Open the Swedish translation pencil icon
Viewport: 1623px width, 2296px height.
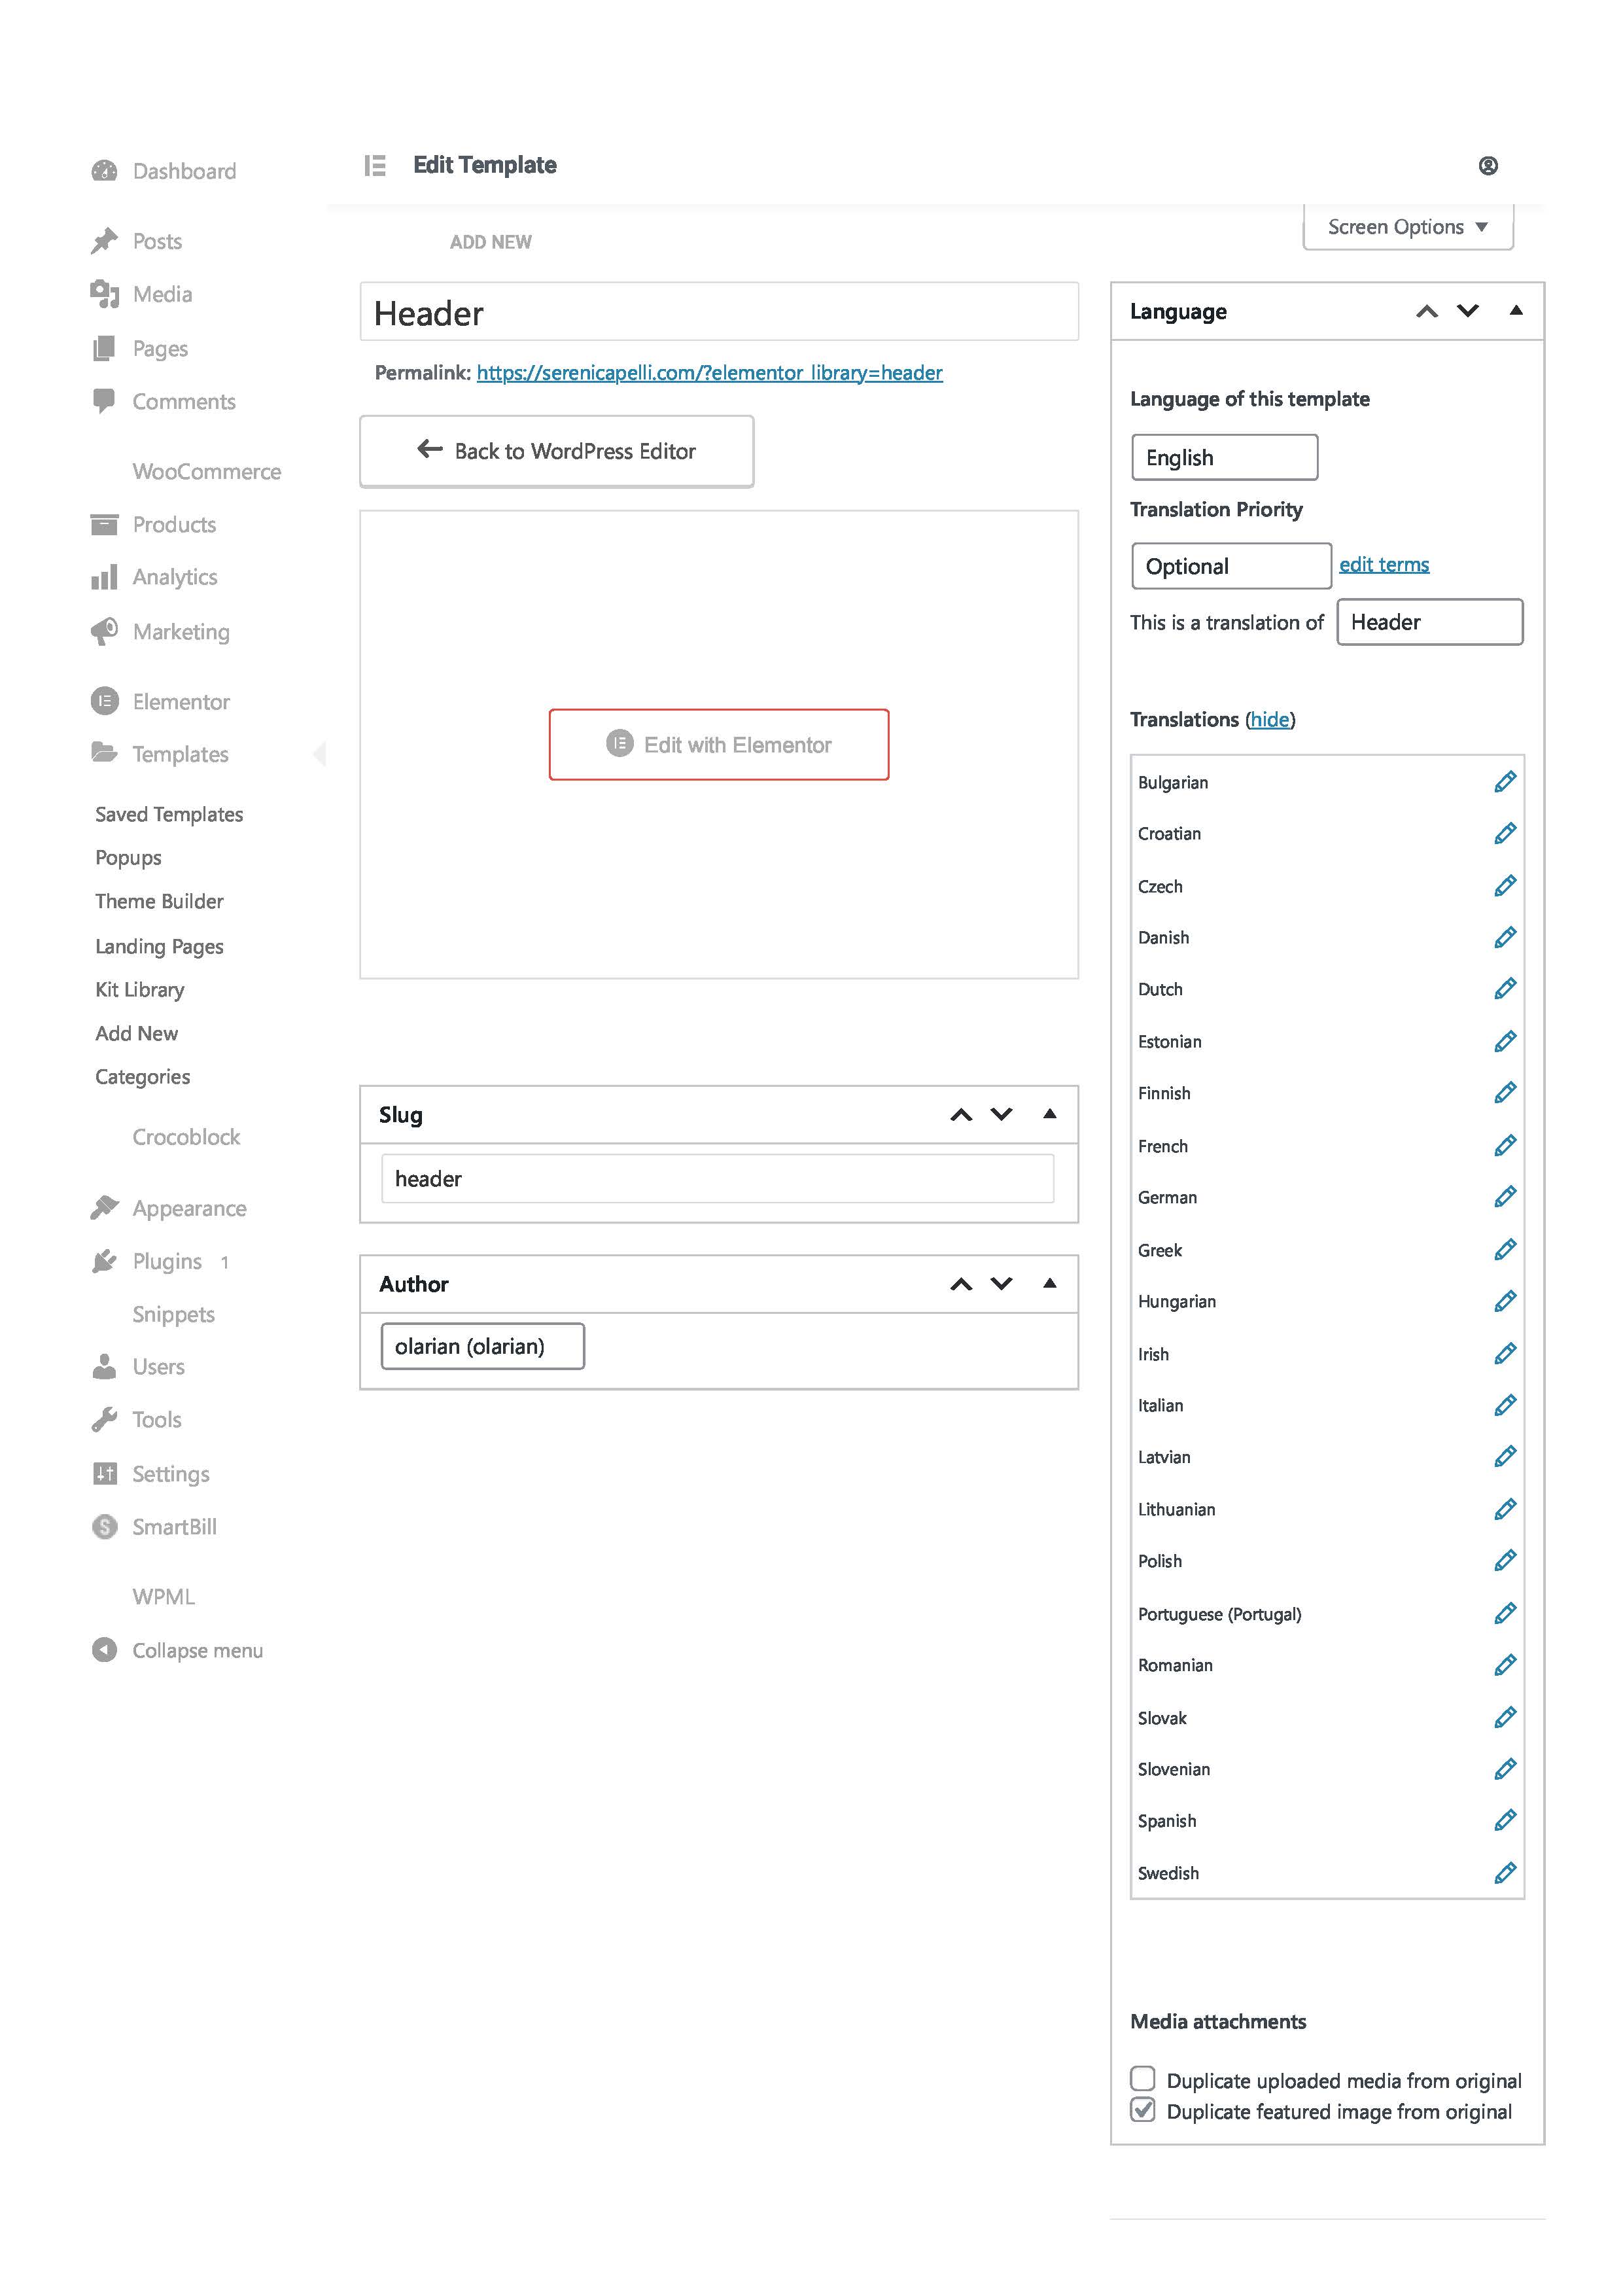[1504, 1872]
